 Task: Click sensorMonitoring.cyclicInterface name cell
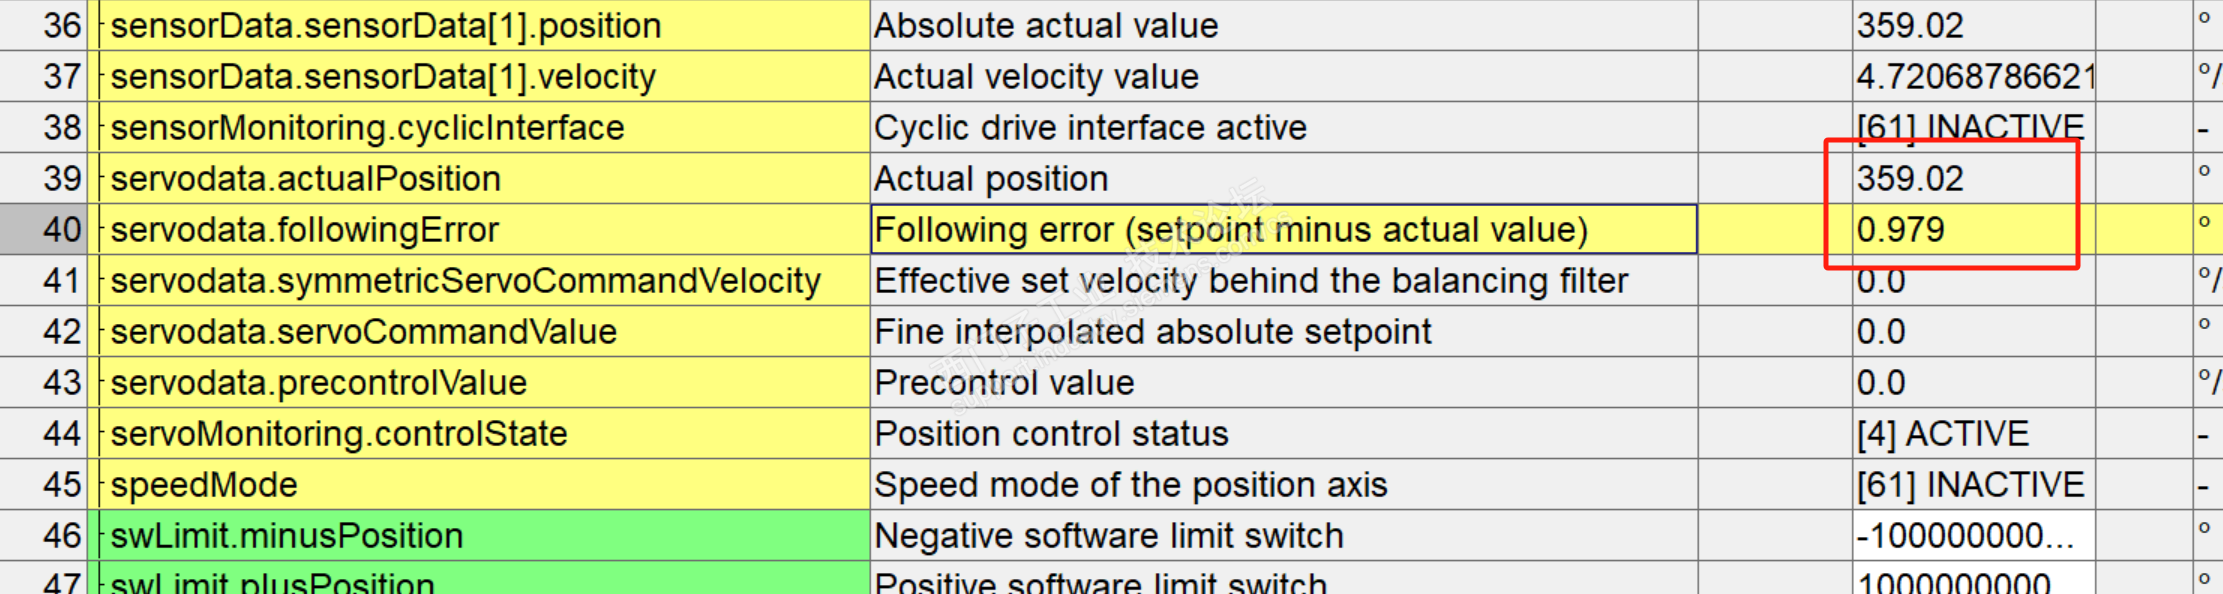pos(367,128)
